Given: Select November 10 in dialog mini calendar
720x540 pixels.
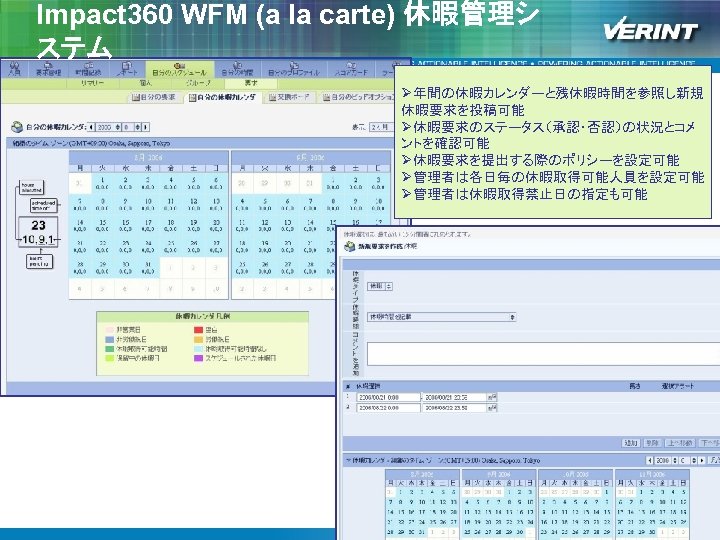Looking at the screenshot, I should click(x=663, y=502).
